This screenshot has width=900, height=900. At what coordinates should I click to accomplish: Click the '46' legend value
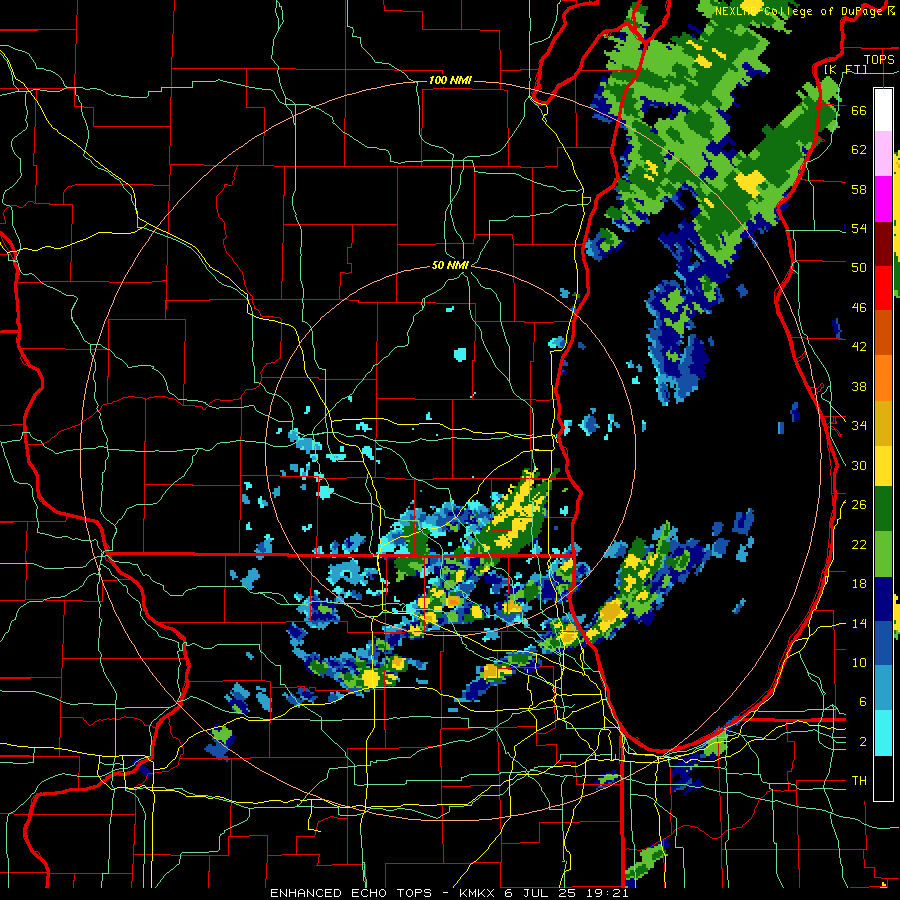coord(859,307)
